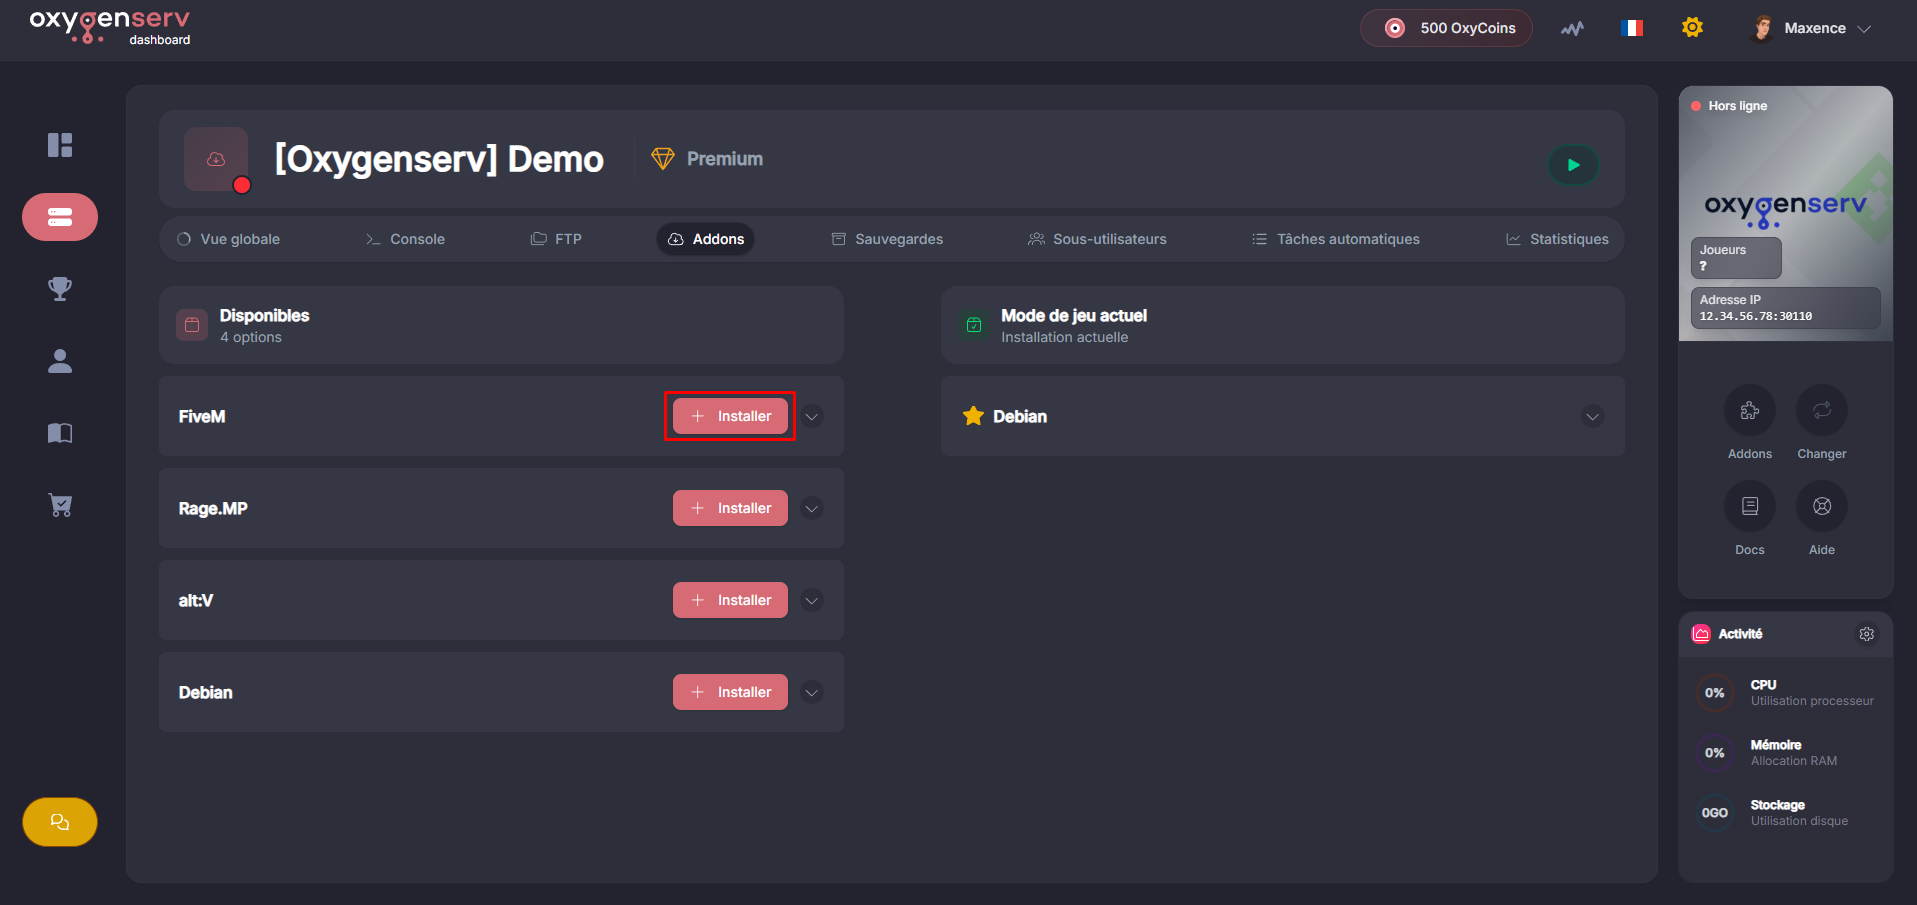Open the Sauvegardes tab
Image resolution: width=1917 pixels, height=905 pixels.
pyautogui.click(x=887, y=239)
